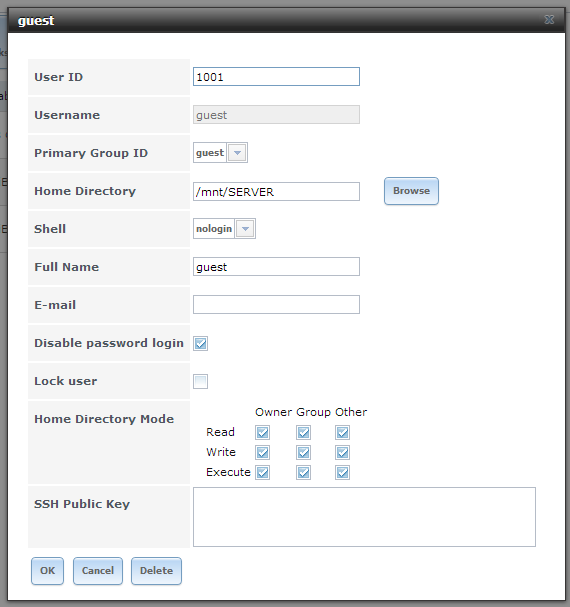
Task: Toggle the Group Read permission checkbox
Action: pos(304,432)
